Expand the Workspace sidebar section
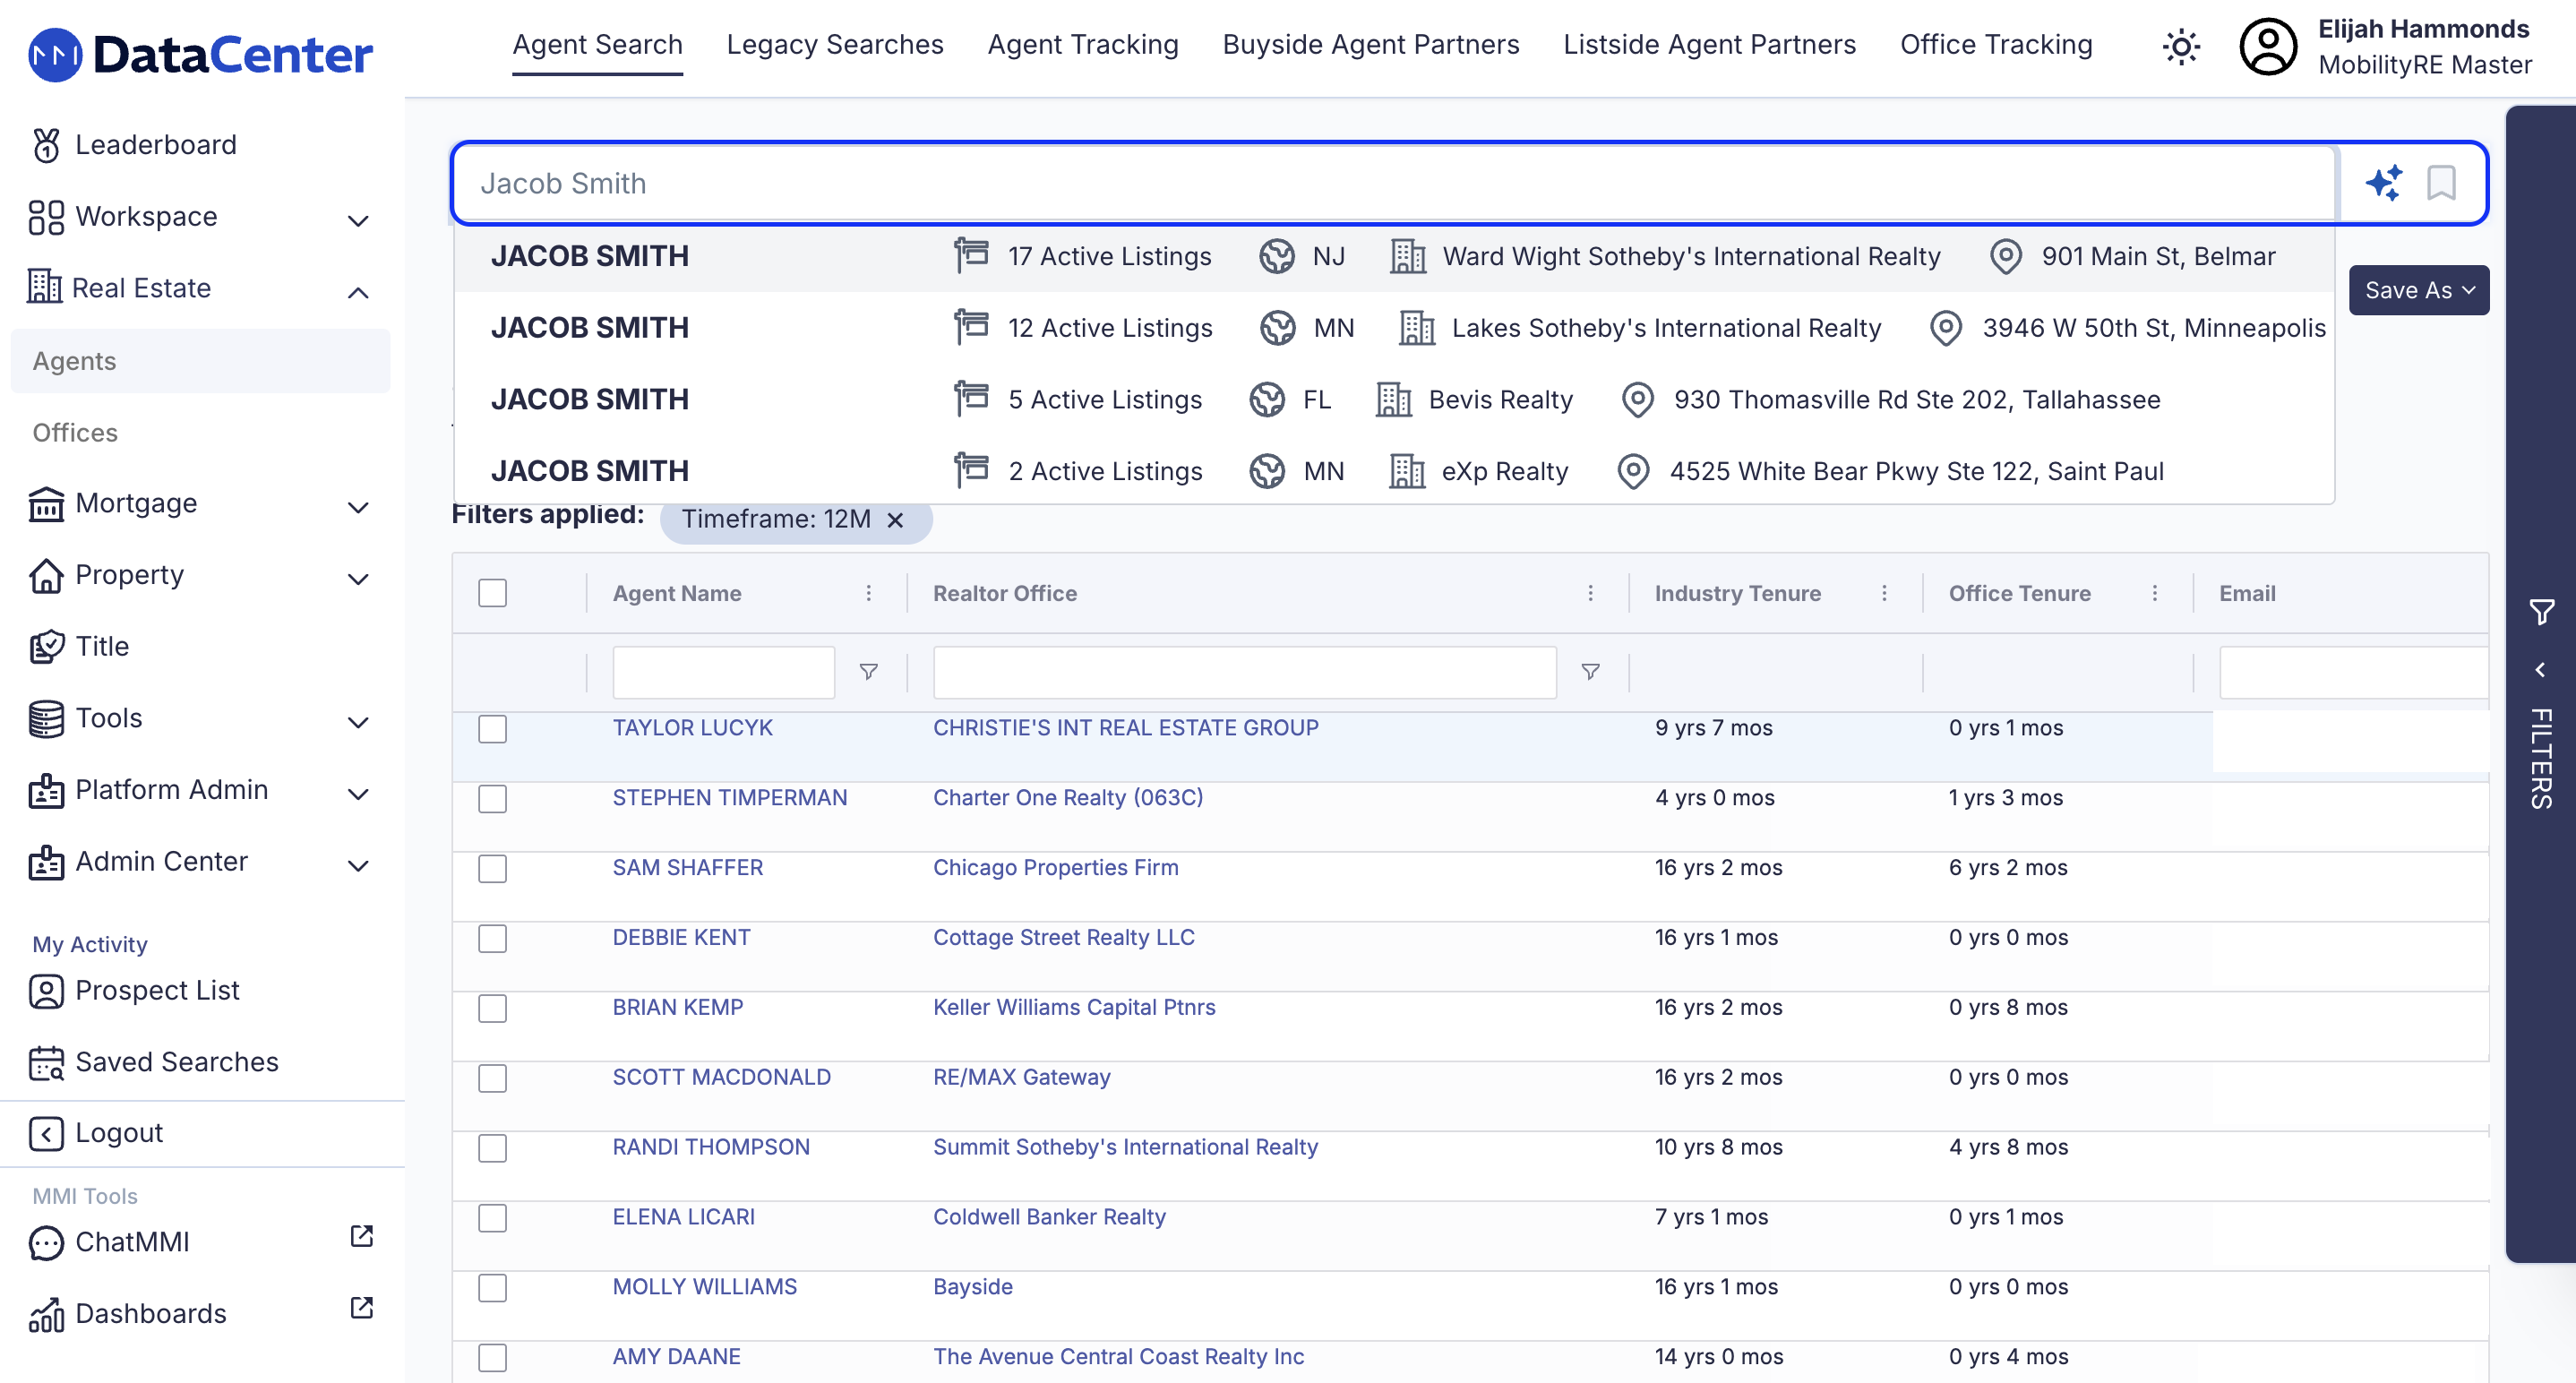2576x1383 pixels. 358,221
